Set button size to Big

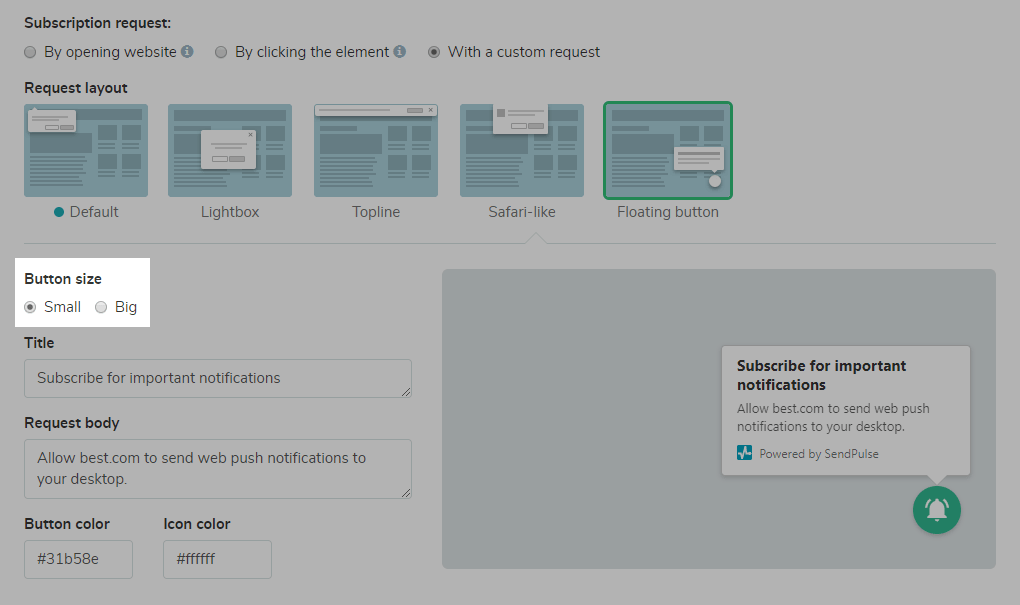[x=101, y=307]
